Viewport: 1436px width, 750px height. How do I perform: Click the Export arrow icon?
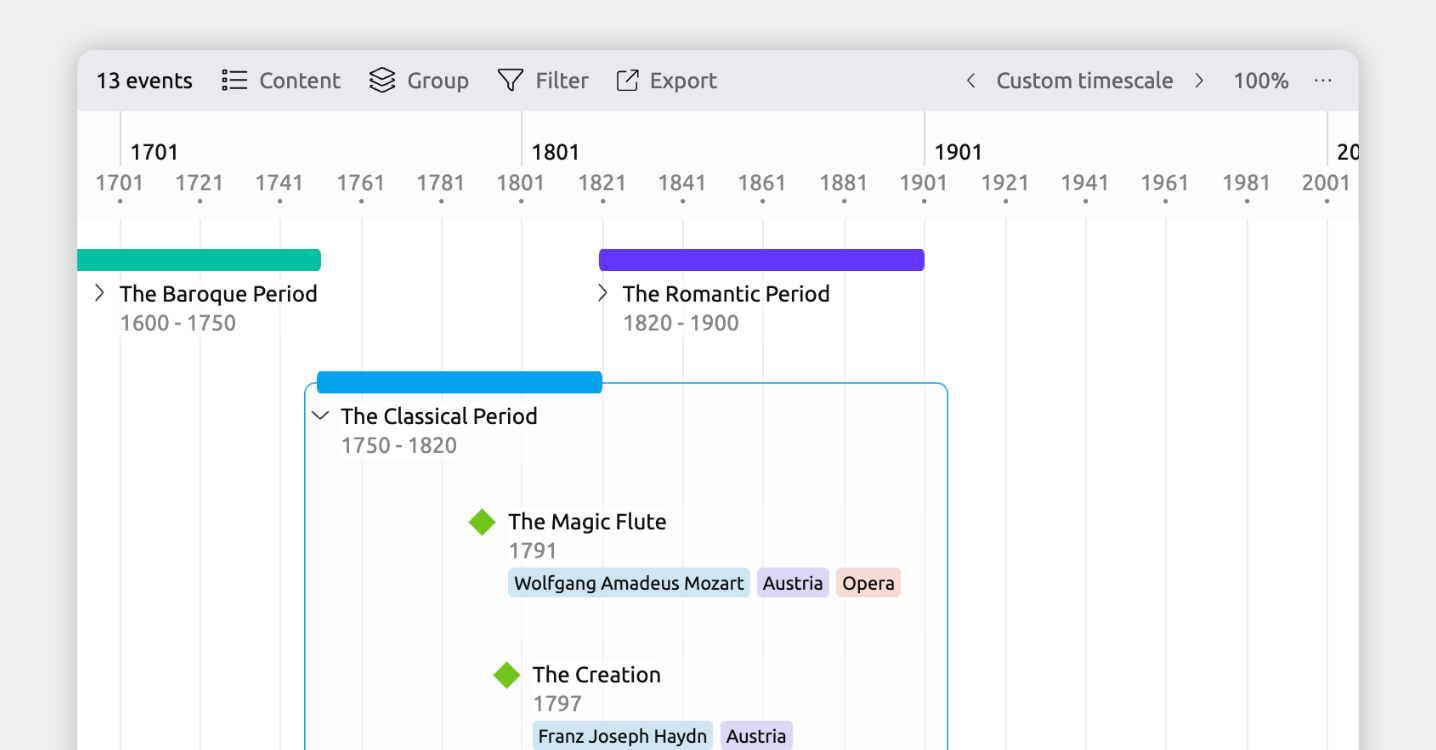coord(627,81)
